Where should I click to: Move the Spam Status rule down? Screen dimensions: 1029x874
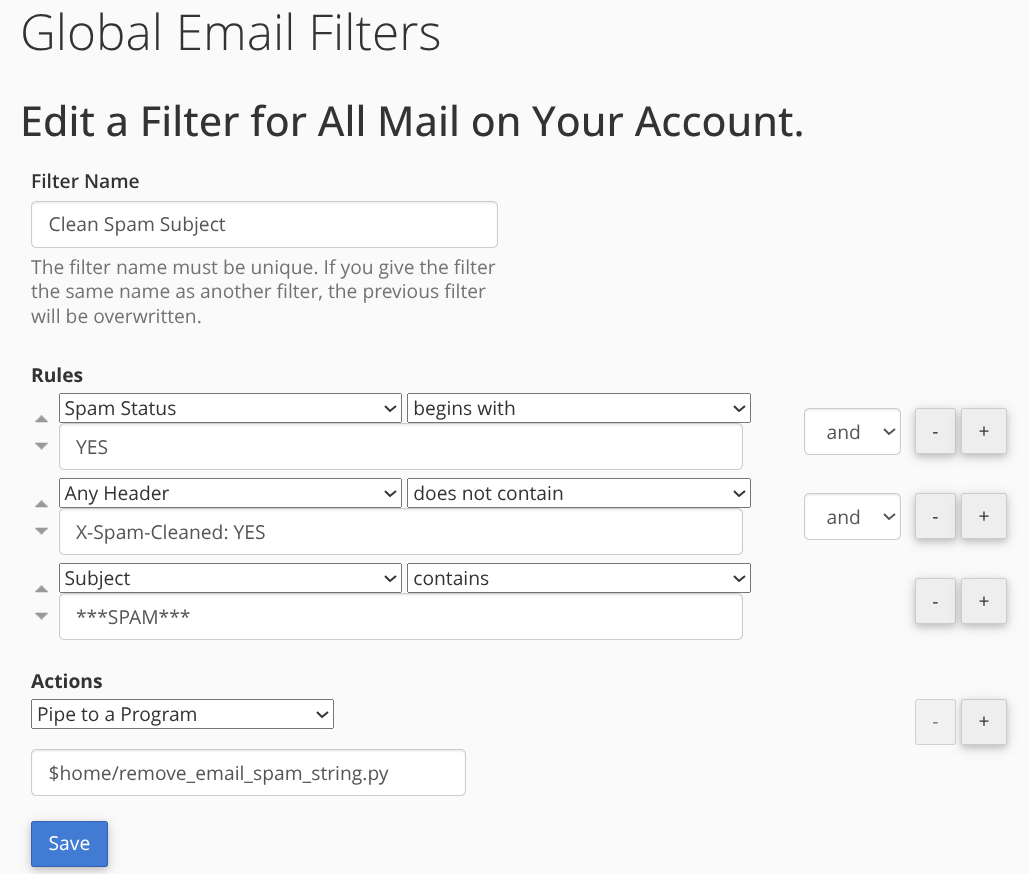click(41, 446)
